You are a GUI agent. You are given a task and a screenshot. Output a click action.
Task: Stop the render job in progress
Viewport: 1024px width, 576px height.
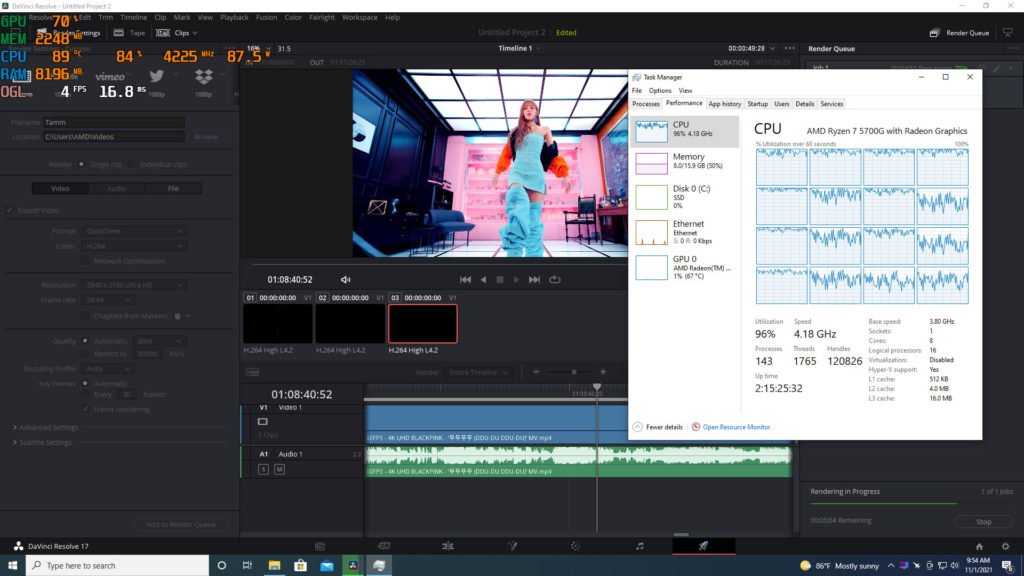983,521
